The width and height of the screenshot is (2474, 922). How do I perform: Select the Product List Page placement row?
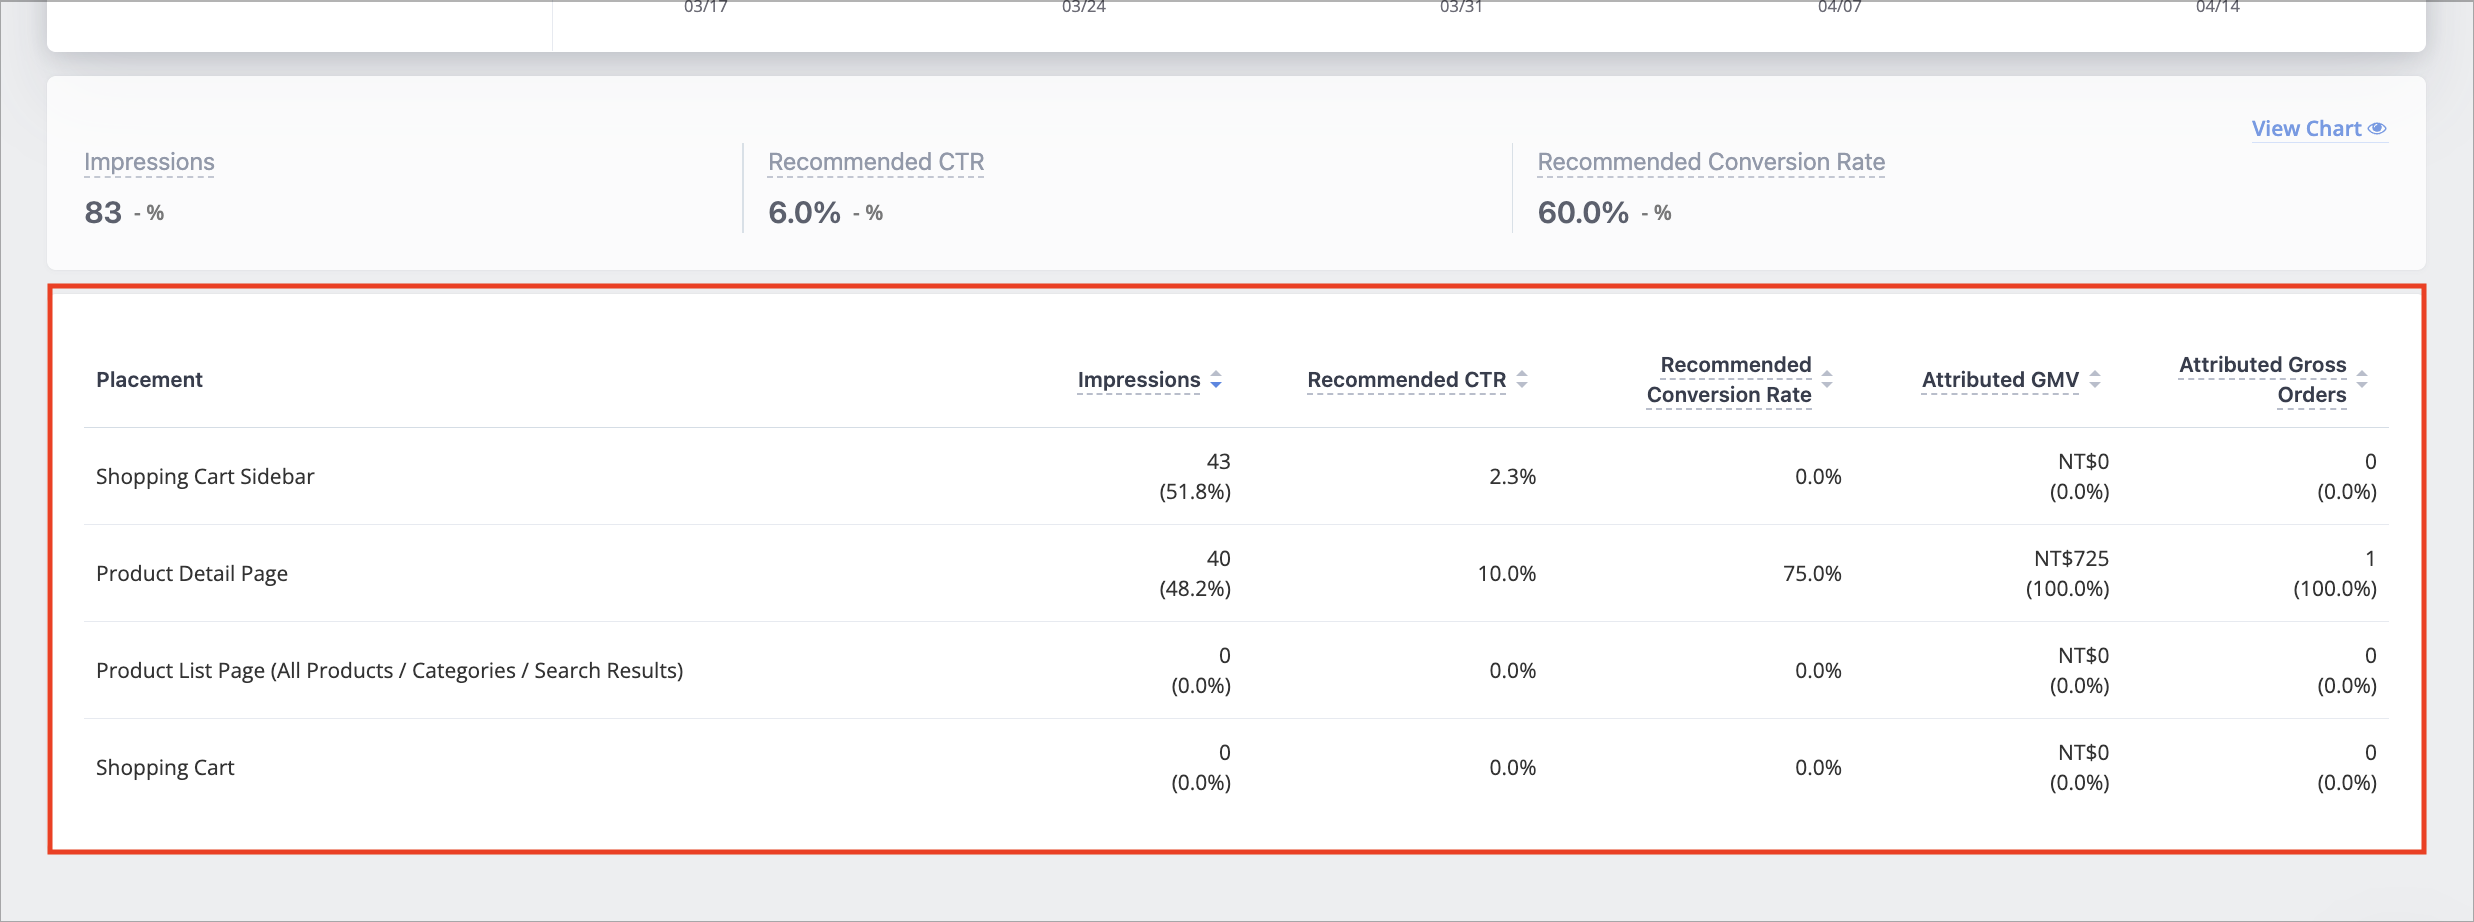[x=1236, y=671]
